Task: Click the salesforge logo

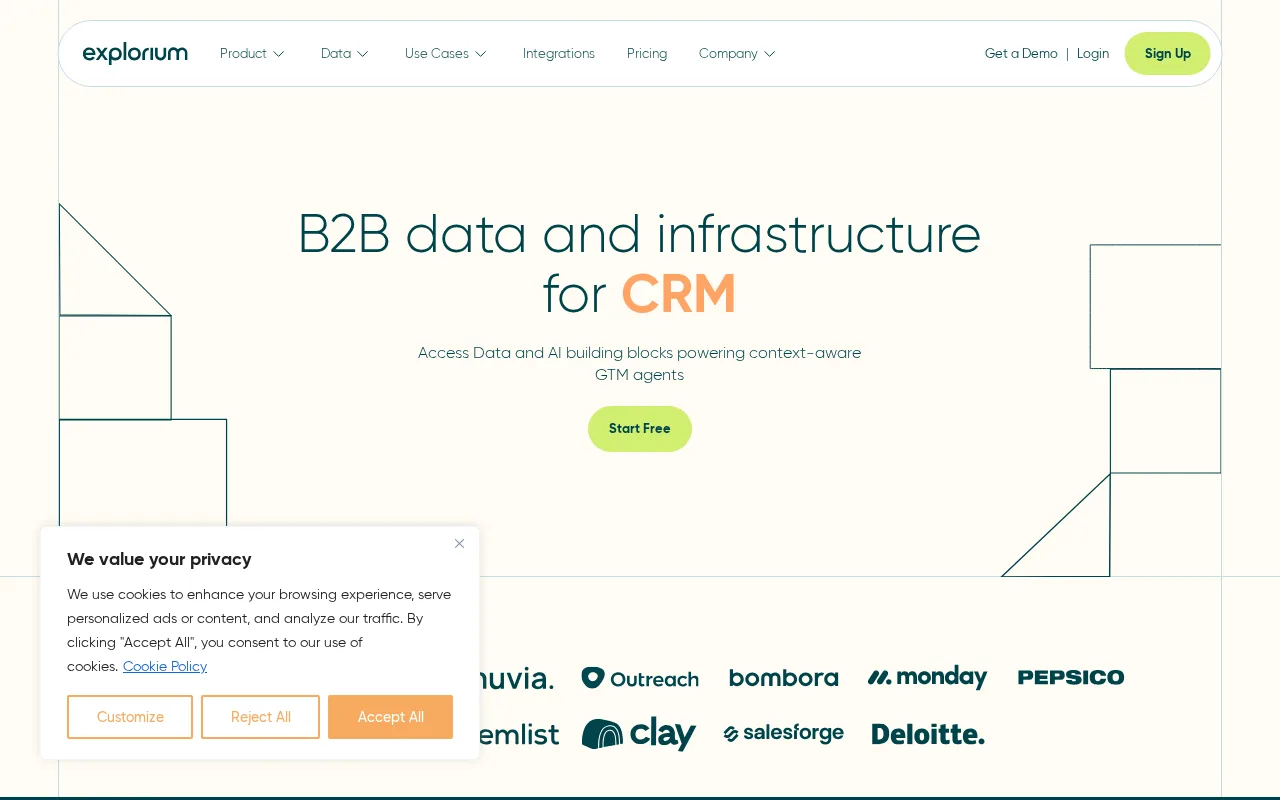Action: tap(784, 734)
